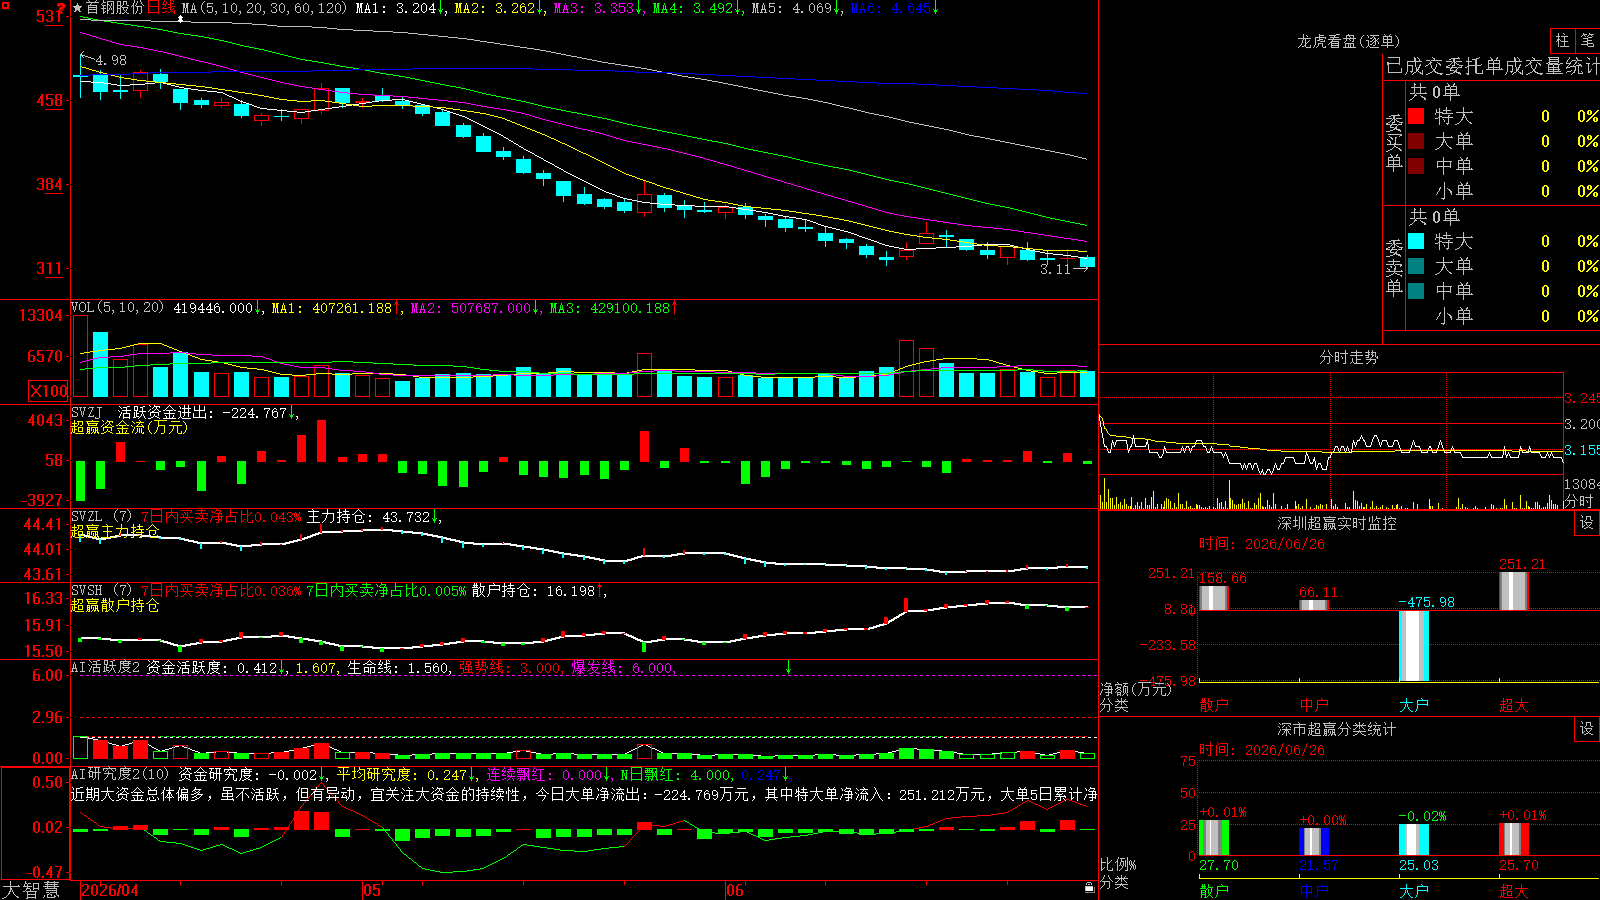Click the 大智慧 logo in the bottom-left corner
This screenshot has width=1600, height=900.
point(31,890)
